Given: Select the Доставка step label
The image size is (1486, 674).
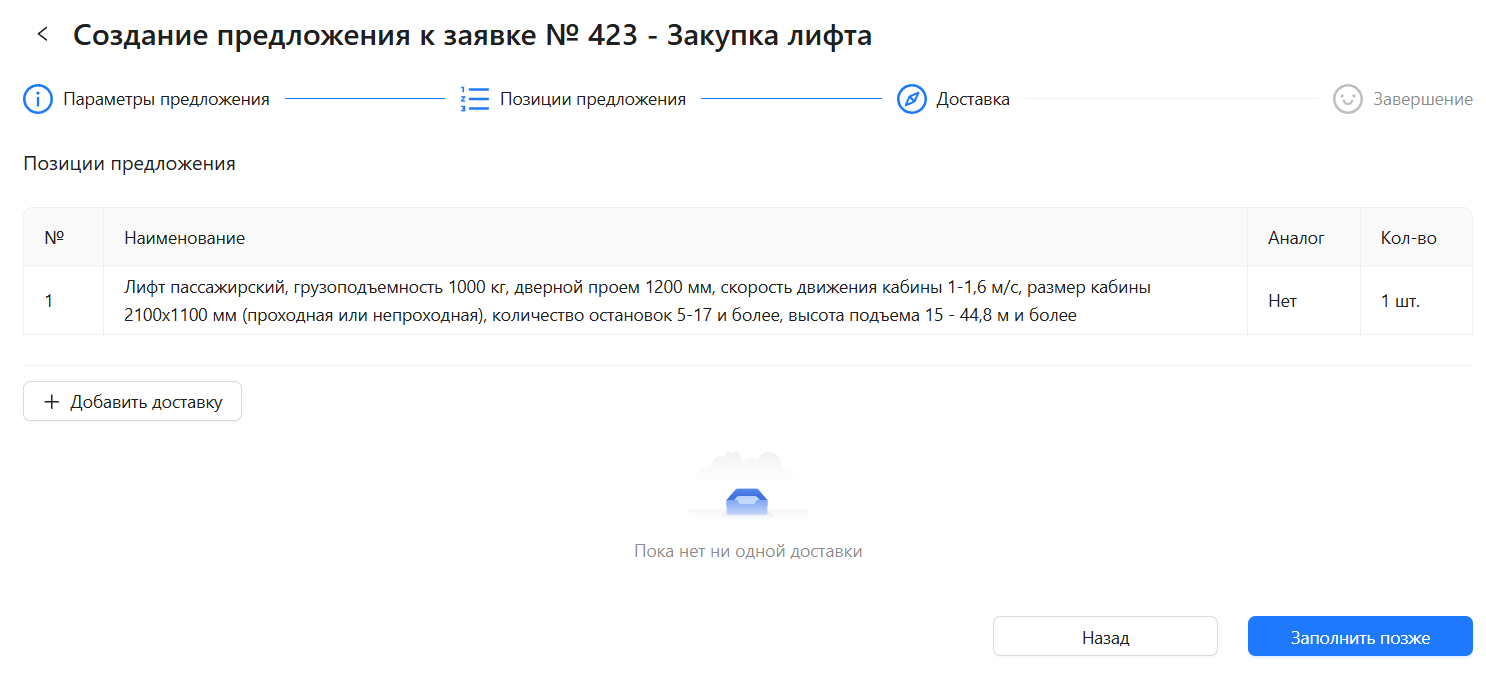Looking at the screenshot, I should click(973, 100).
